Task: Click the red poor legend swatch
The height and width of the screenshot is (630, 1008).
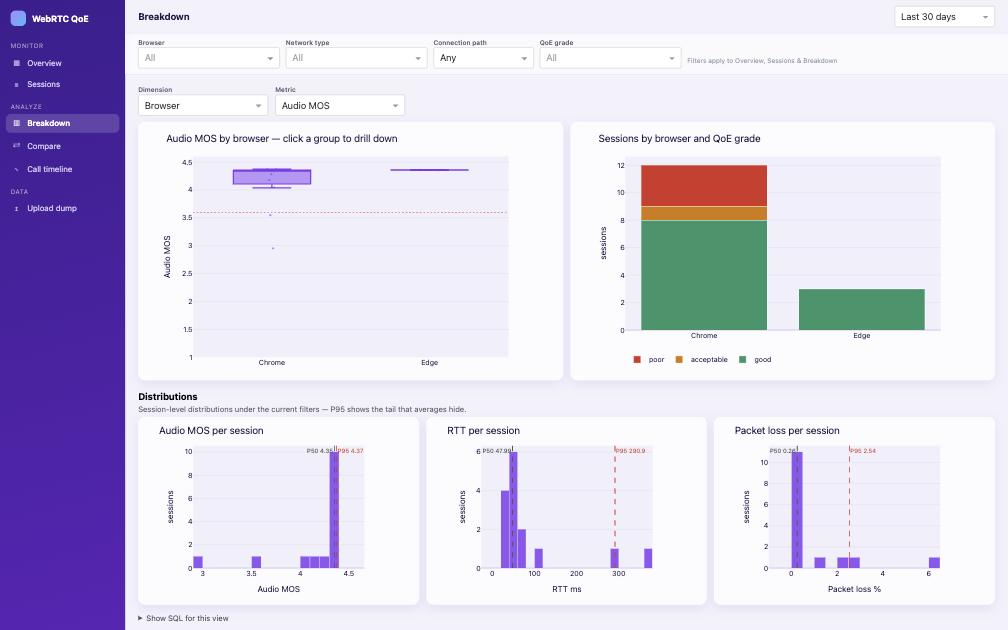Action: pos(637,359)
